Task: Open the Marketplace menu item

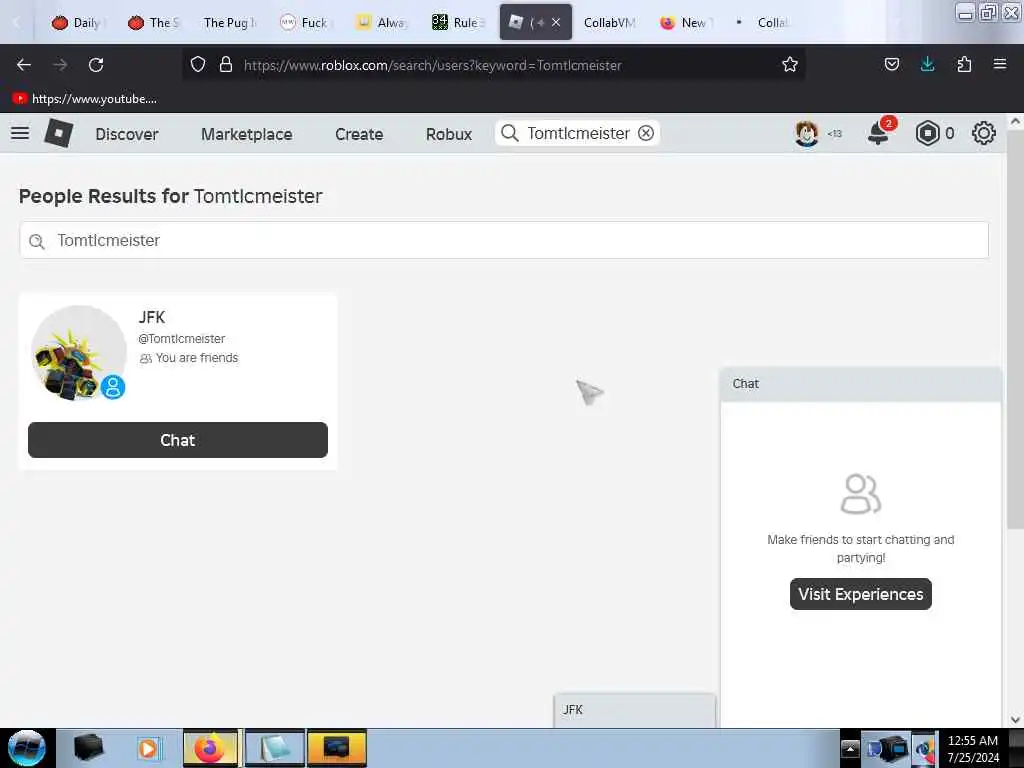Action: coord(247,134)
